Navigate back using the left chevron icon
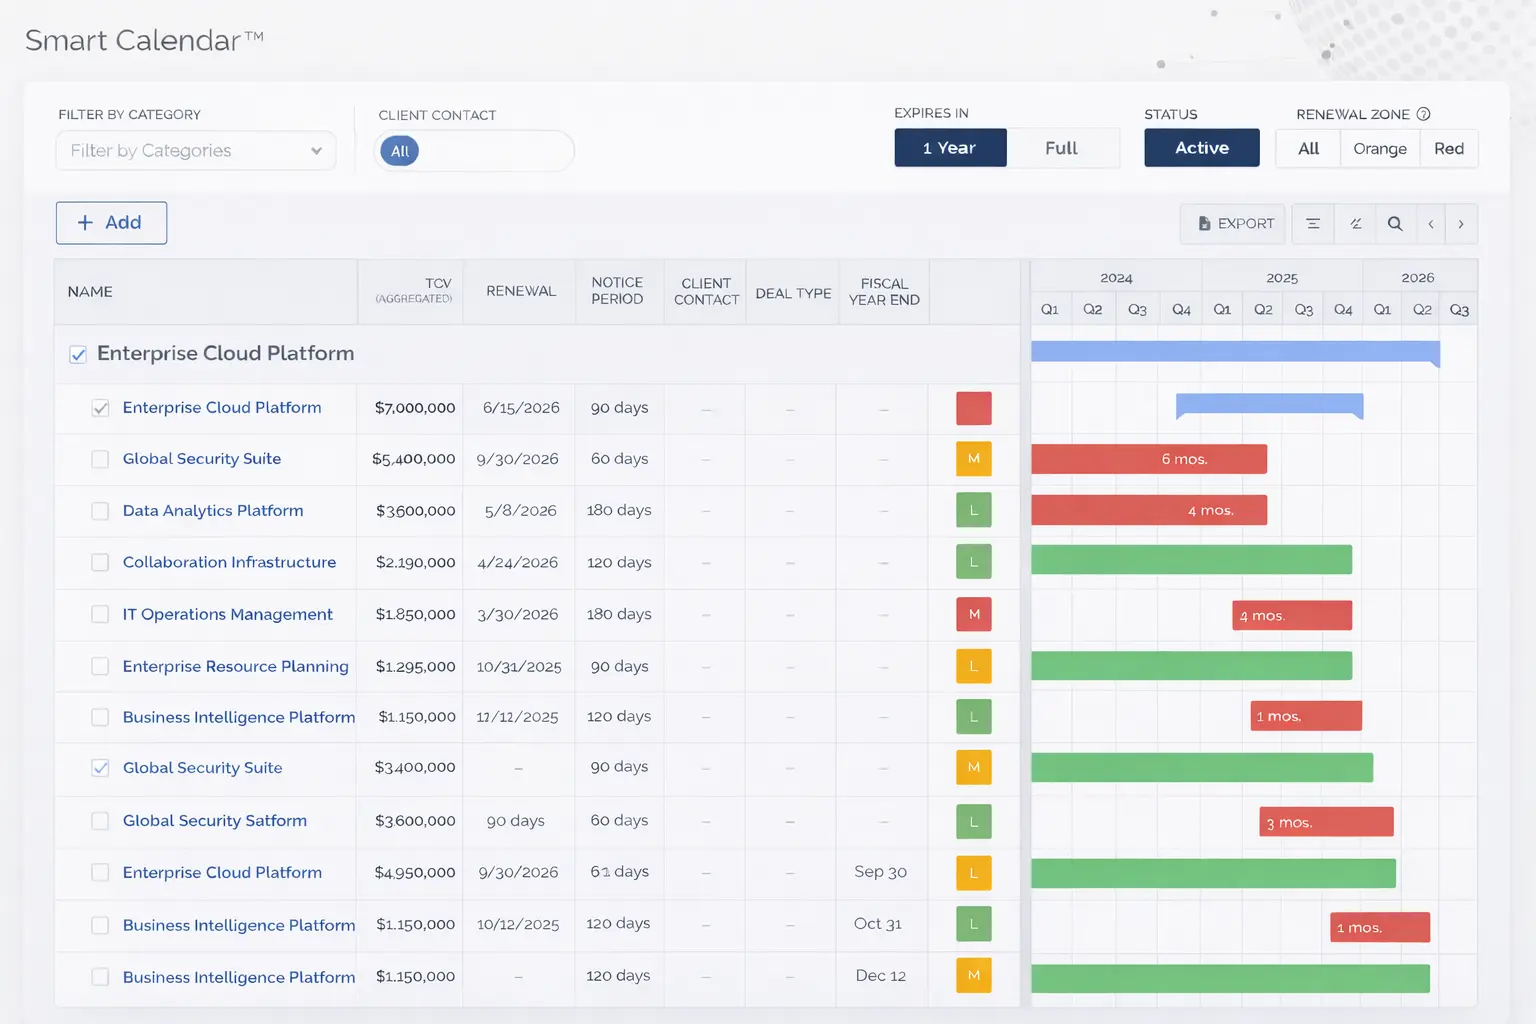Viewport: 1536px width, 1024px height. [1431, 224]
